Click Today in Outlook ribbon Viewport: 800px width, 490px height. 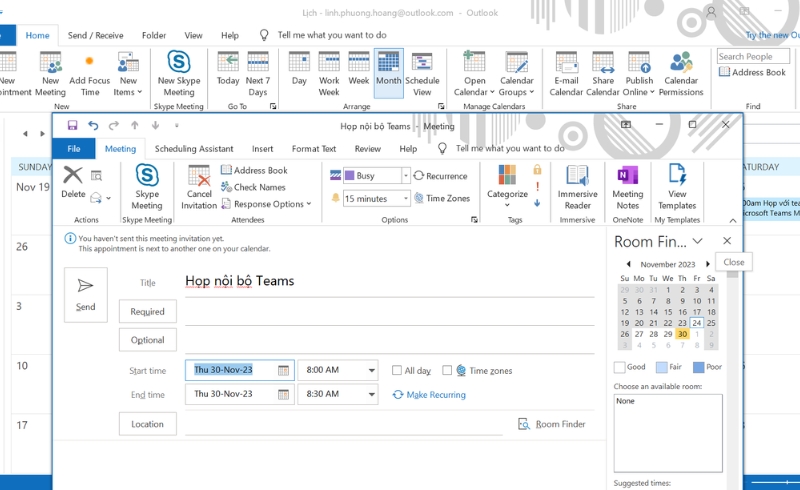point(228,69)
